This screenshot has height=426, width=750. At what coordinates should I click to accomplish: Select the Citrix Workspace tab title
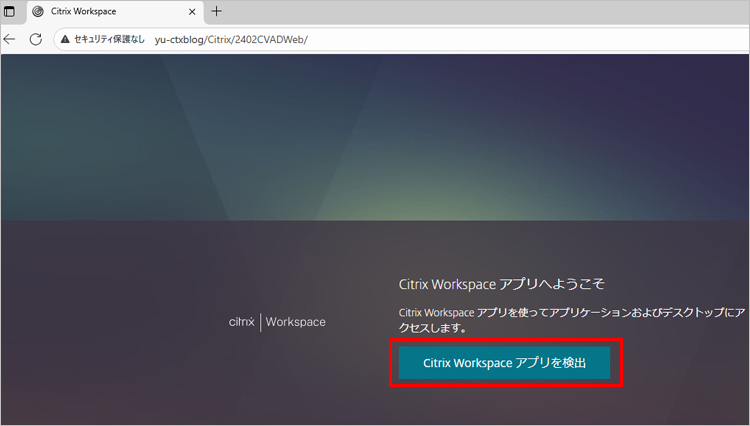(x=84, y=12)
